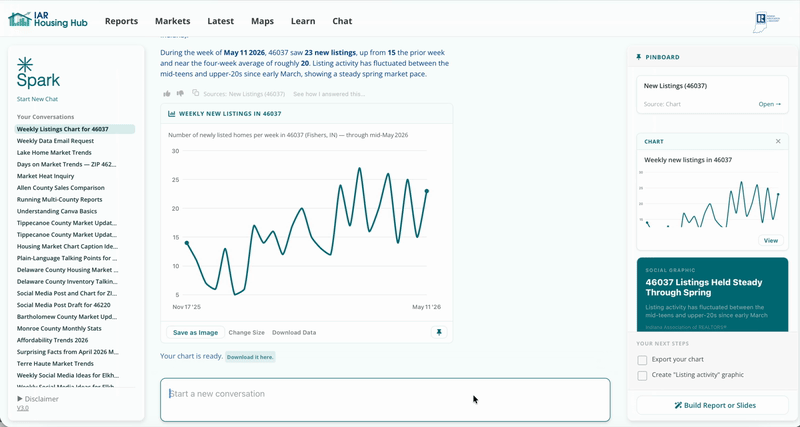Click the IAR Housing Hub logo
Screen dimensions: 800x427
[48, 20]
